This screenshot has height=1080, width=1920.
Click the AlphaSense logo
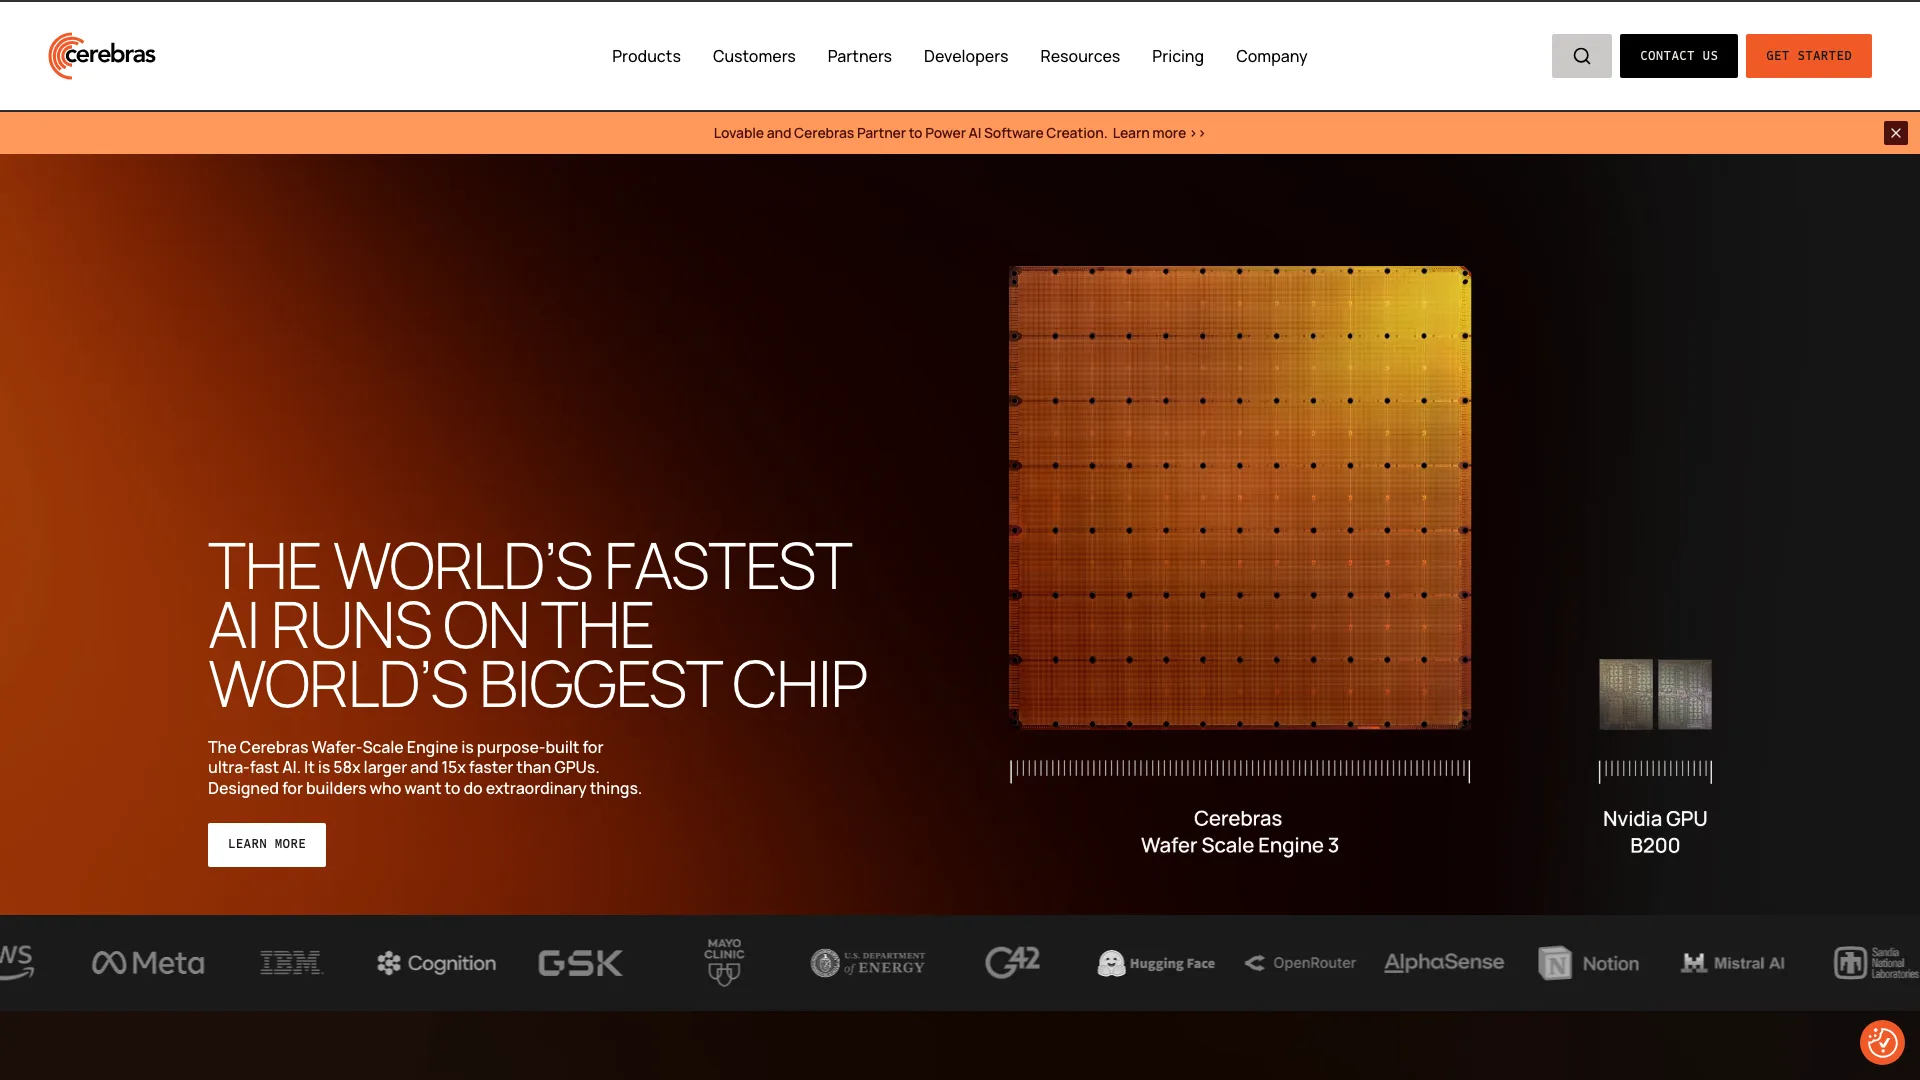1444,963
